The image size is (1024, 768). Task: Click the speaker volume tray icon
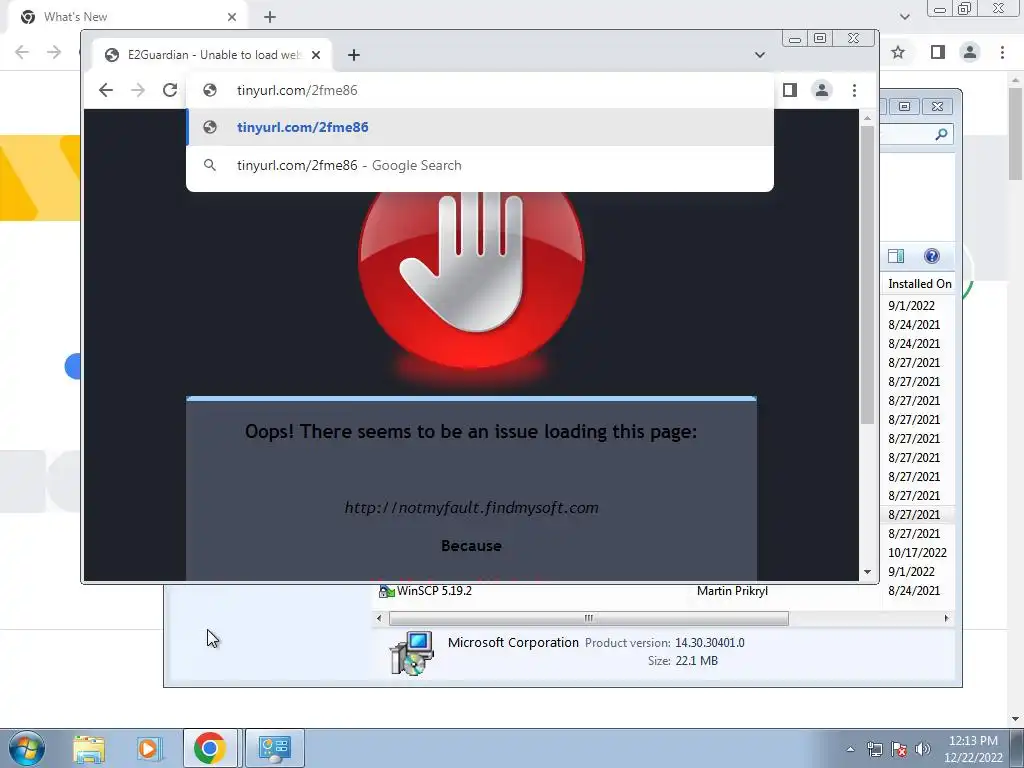coord(922,749)
